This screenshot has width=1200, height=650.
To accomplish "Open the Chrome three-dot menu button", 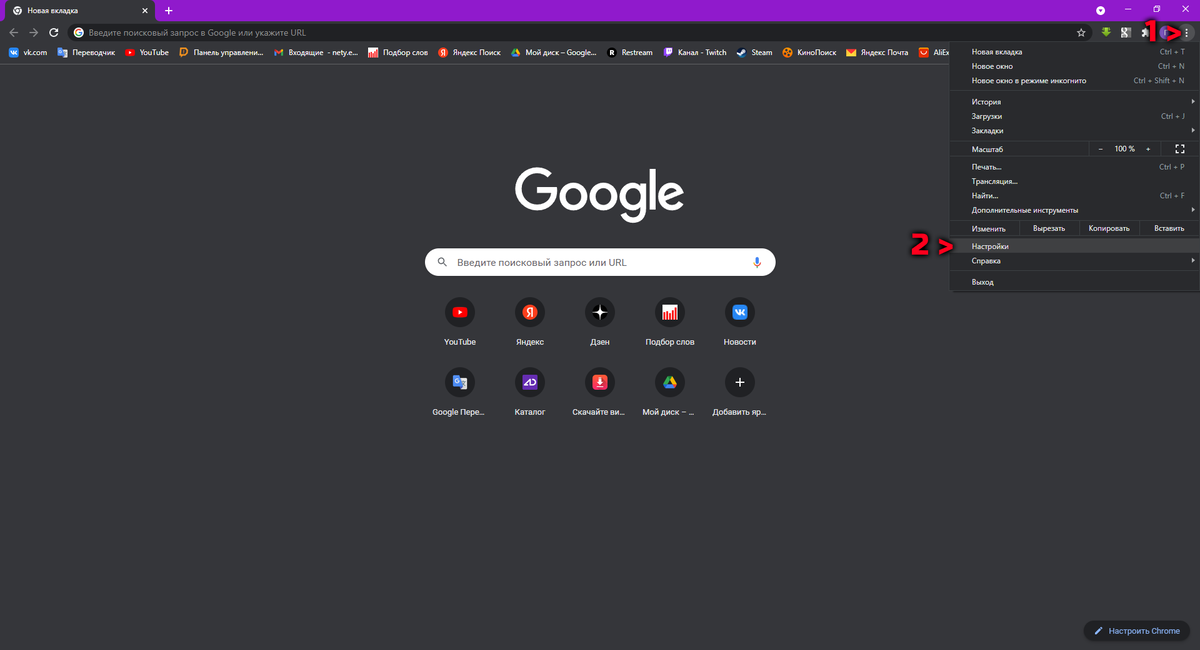I will coord(1186,33).
